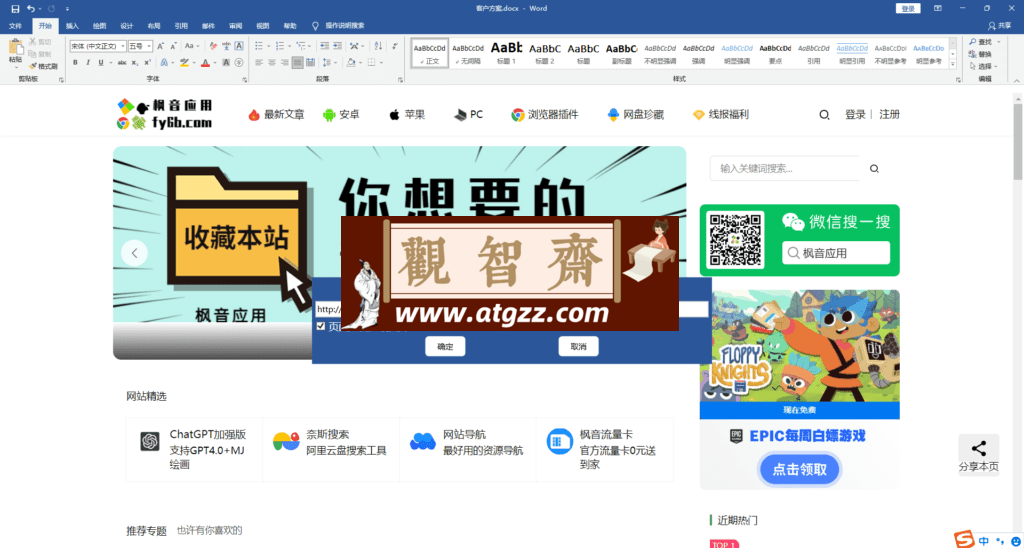Viewport: 1024px width, 548px height.
Task: Open the 选择 dropdown in editing group
Action: 984,66
